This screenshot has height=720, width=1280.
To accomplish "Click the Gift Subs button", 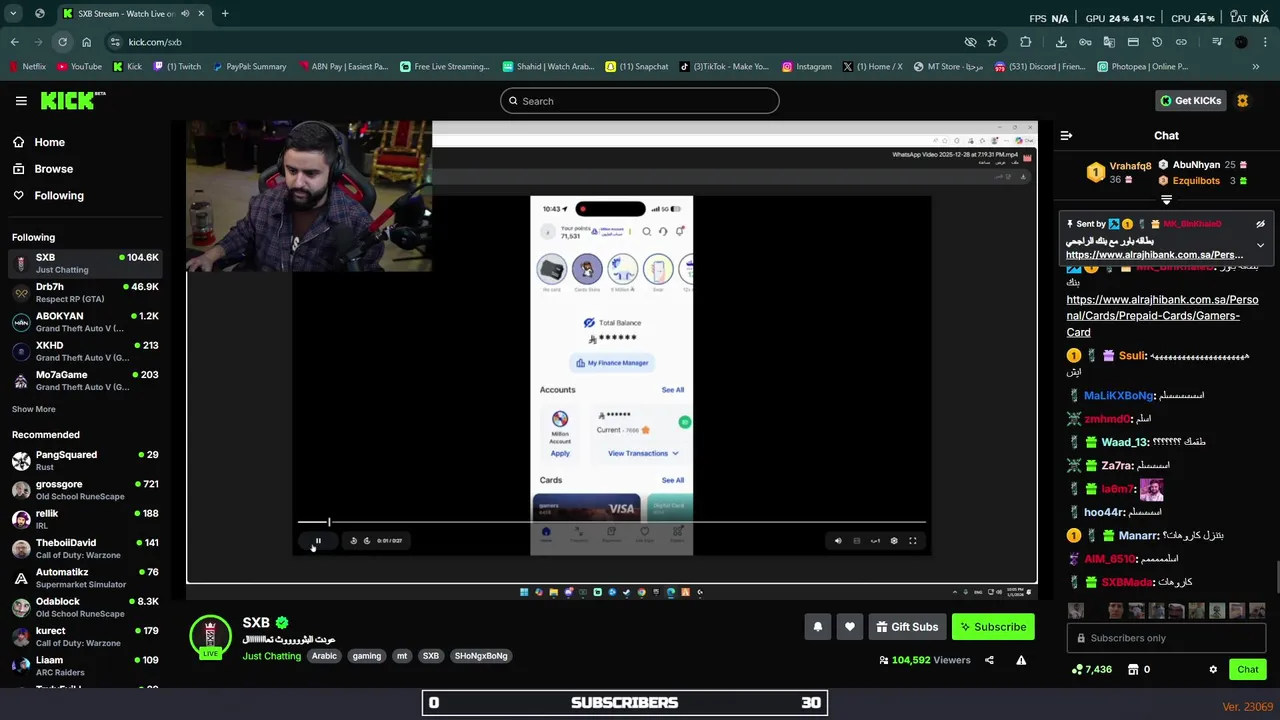I will (x=907, y=627).
